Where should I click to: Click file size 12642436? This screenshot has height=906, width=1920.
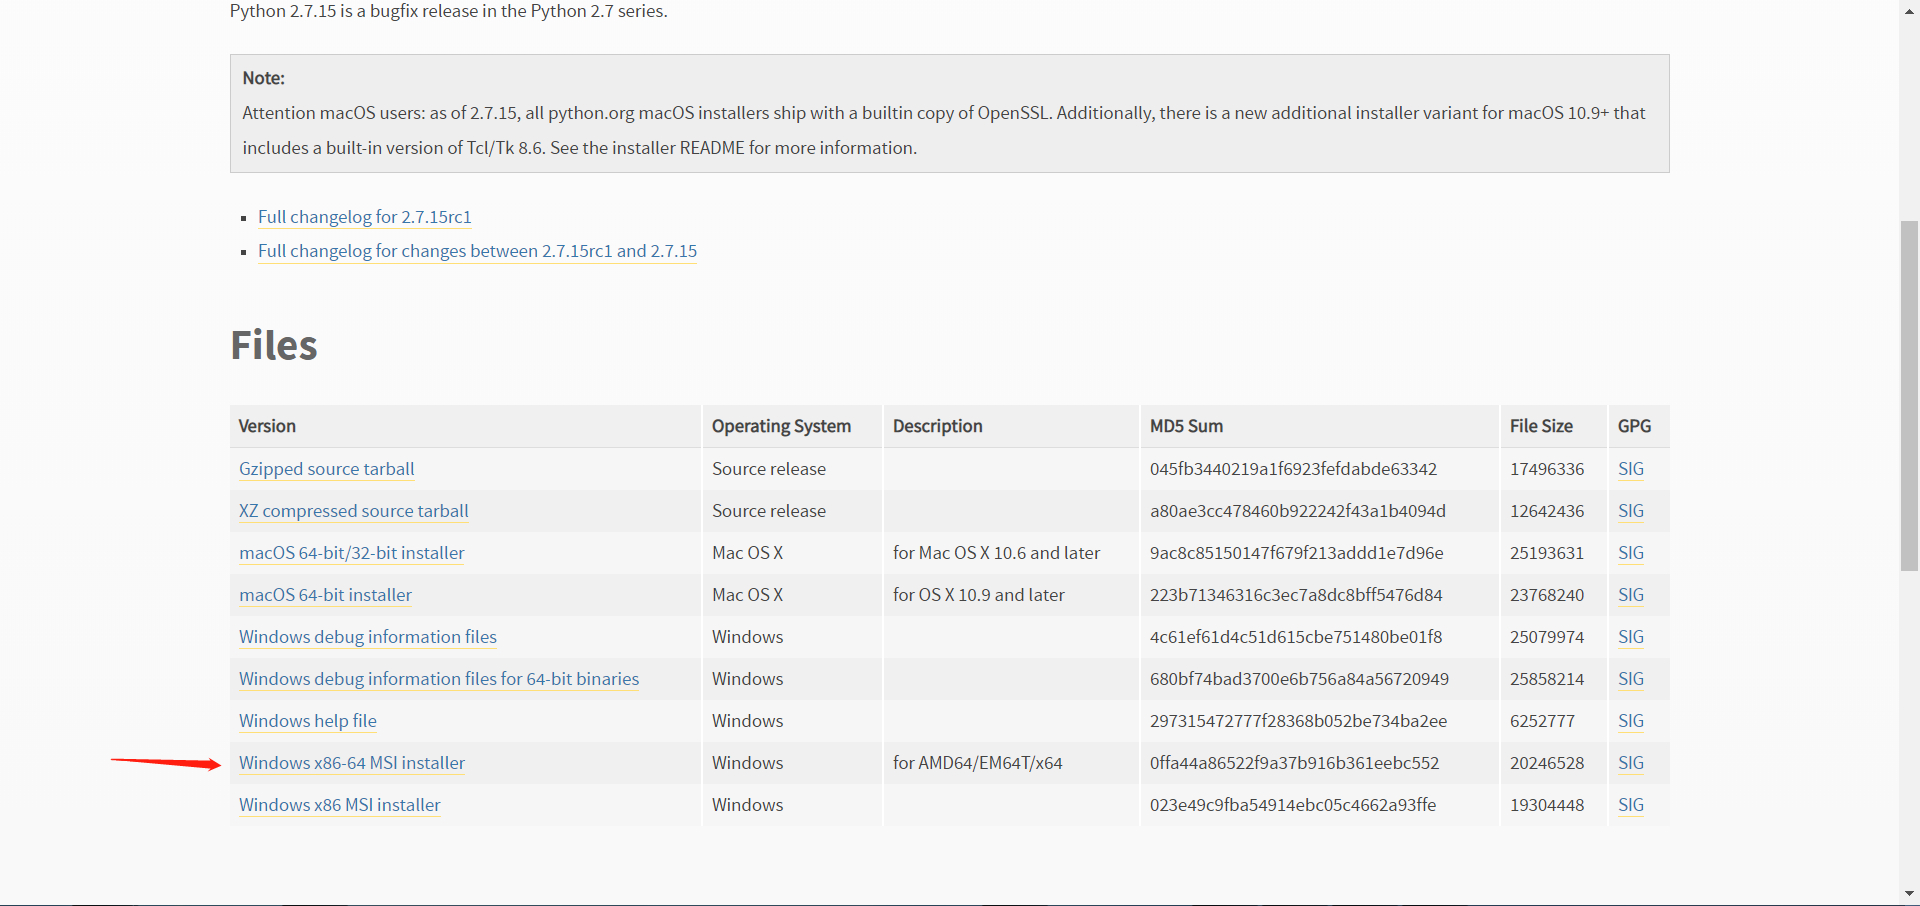coord(1547,511)
